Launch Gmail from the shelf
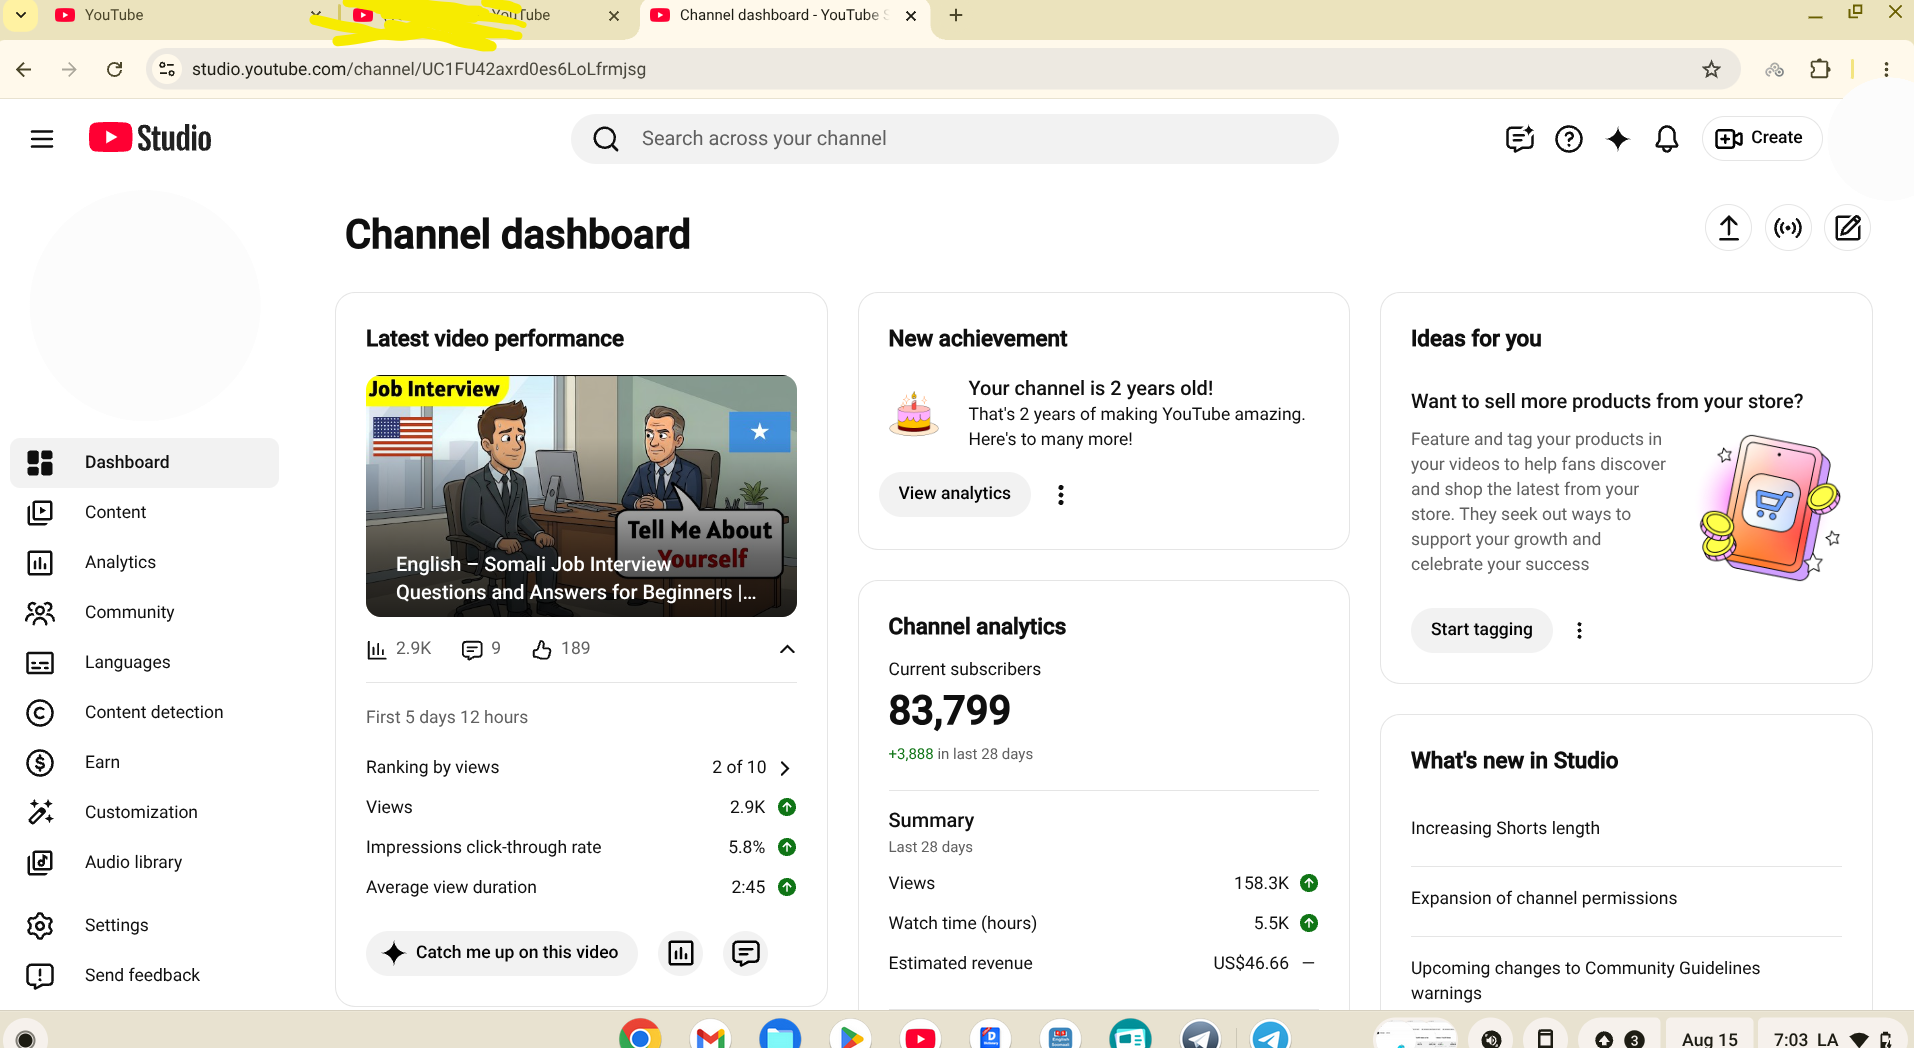Screen dimensions: 1914x1048 click(x=710, y=1037)
